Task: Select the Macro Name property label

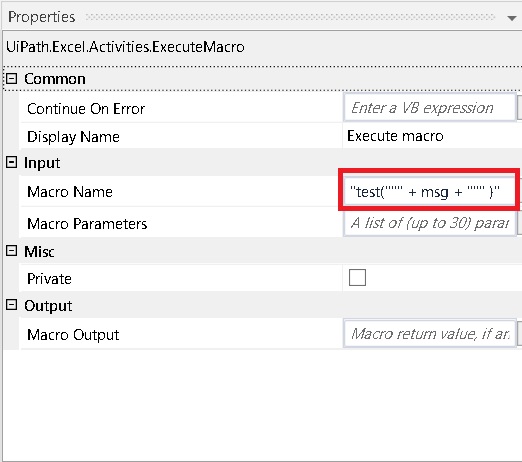Action: tap(70, 192)
